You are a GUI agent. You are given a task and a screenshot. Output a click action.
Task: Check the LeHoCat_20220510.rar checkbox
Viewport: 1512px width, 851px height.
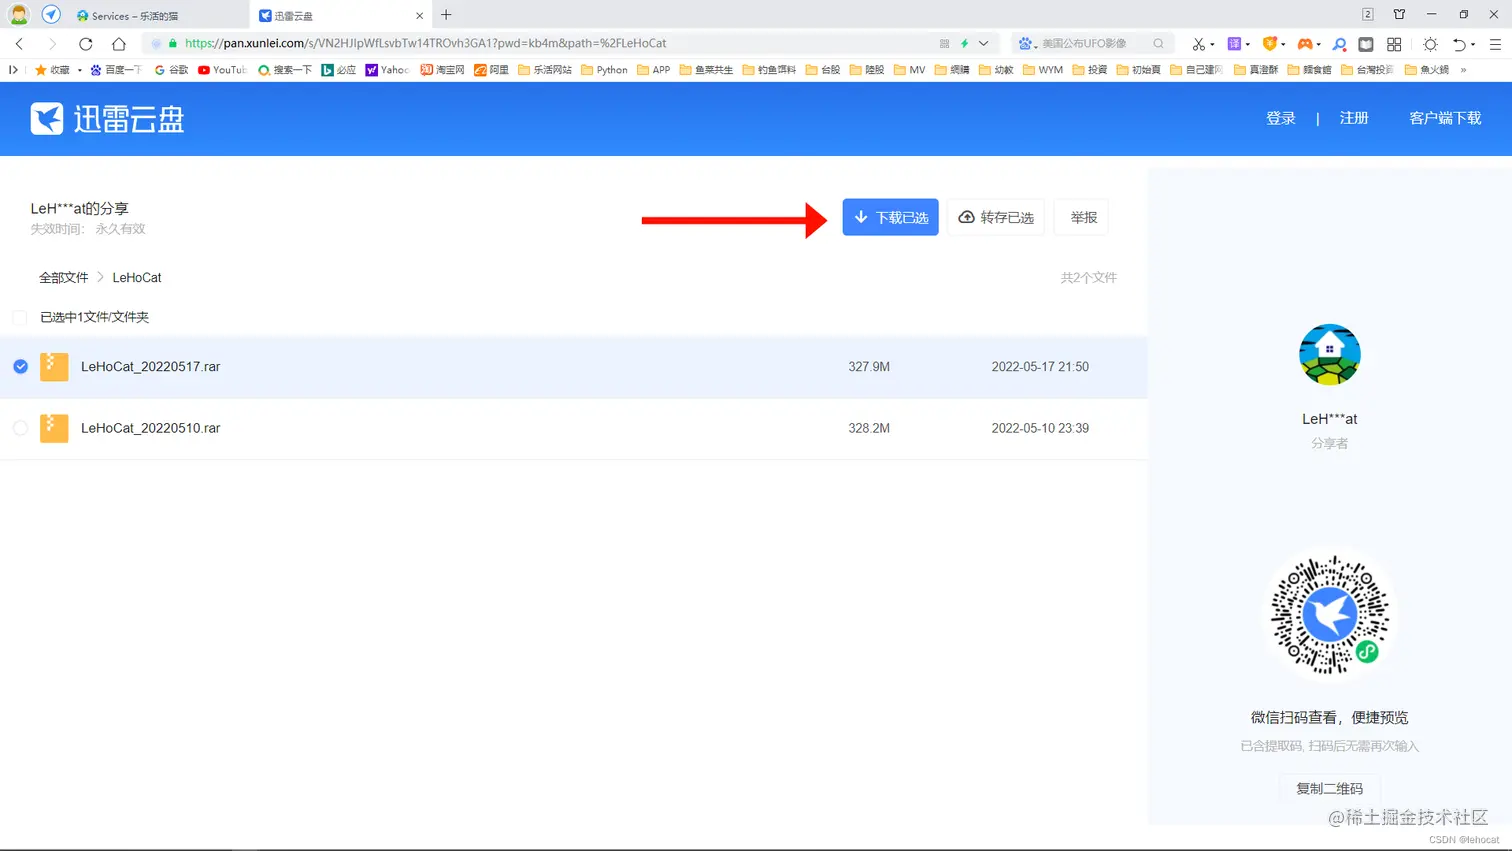[x=20, y=428]
